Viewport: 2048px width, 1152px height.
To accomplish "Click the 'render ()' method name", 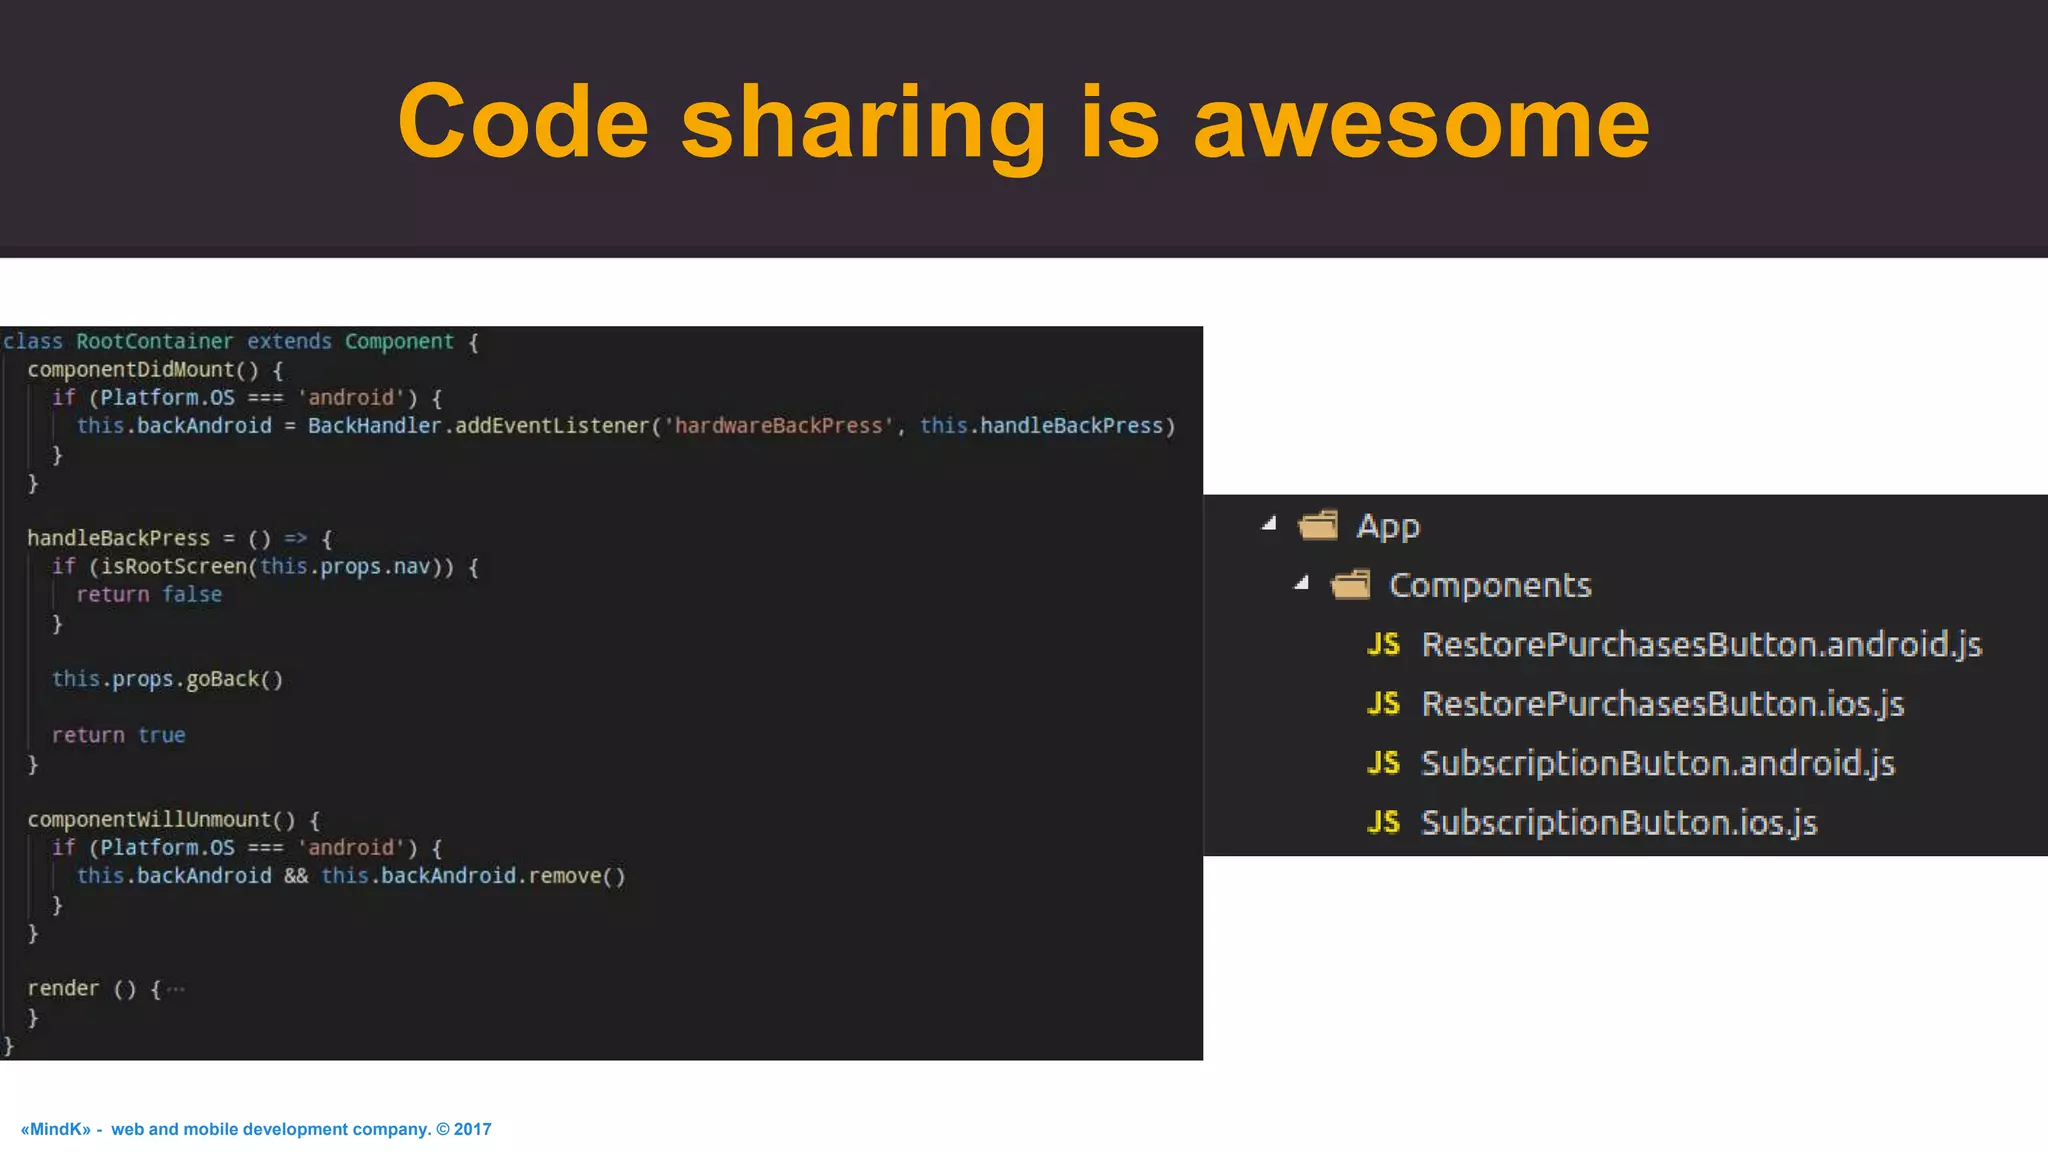I will 82,989.
